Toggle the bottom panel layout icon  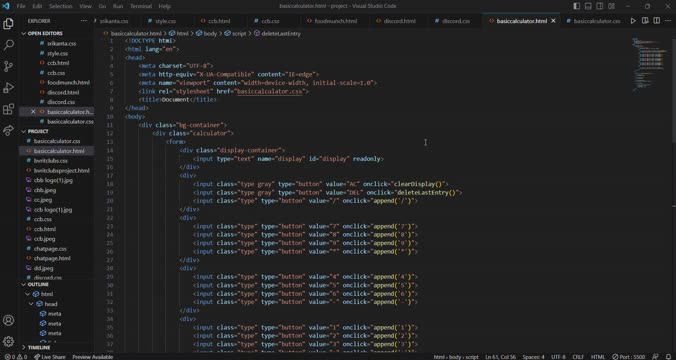coord(588,6)
